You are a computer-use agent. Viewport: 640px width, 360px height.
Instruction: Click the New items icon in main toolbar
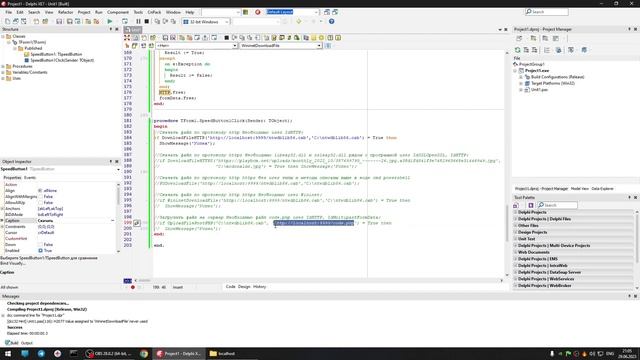[7, 21]
